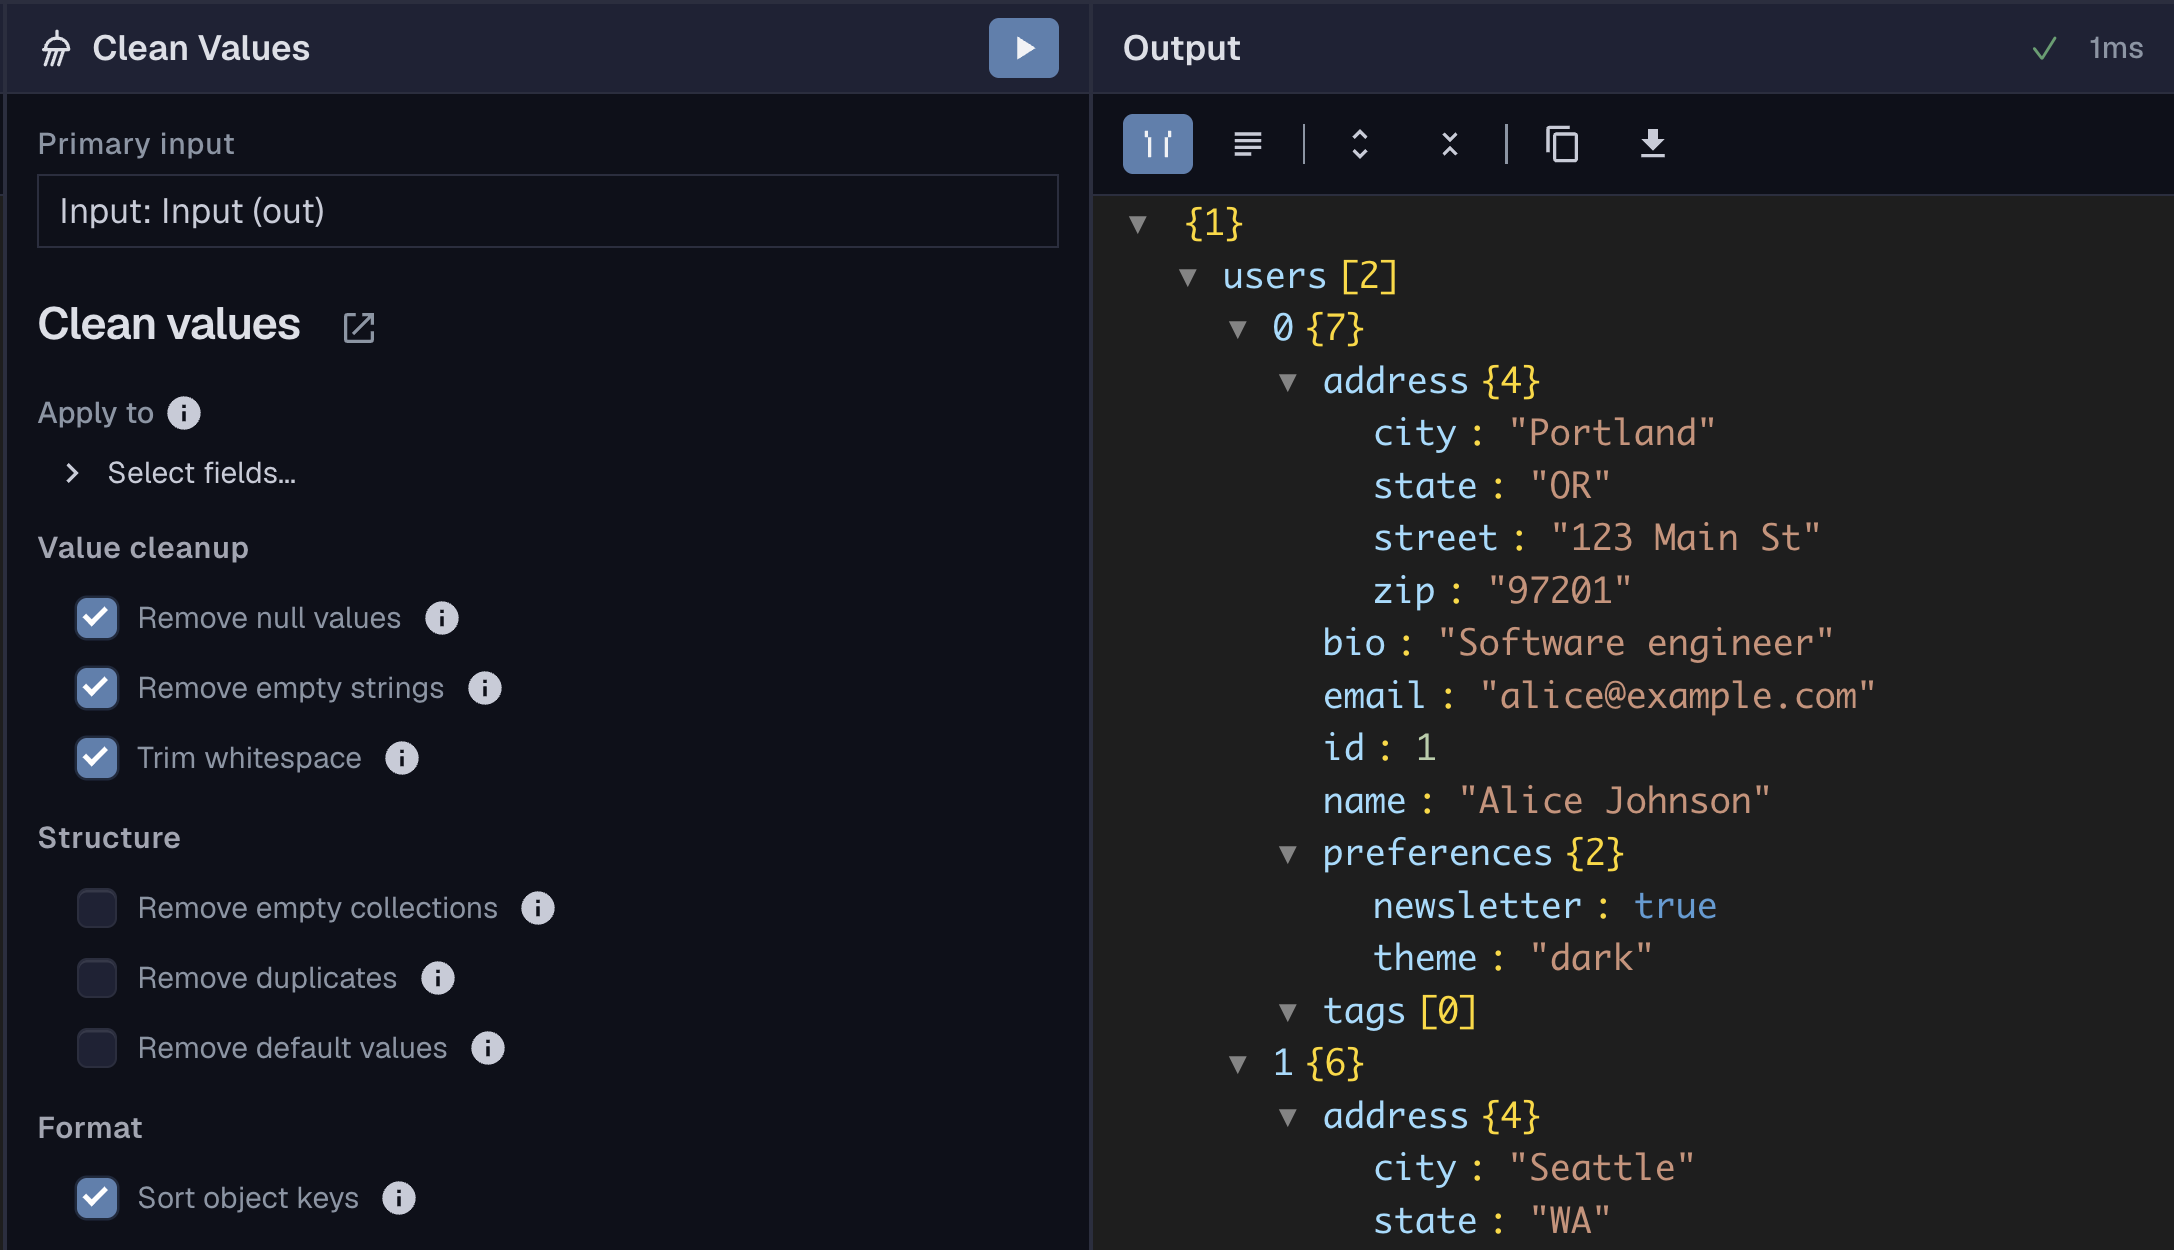Show info for Apply to
Image resolution: width=2174 pixels, height=1250 pixels.
(x=184, y=413)
